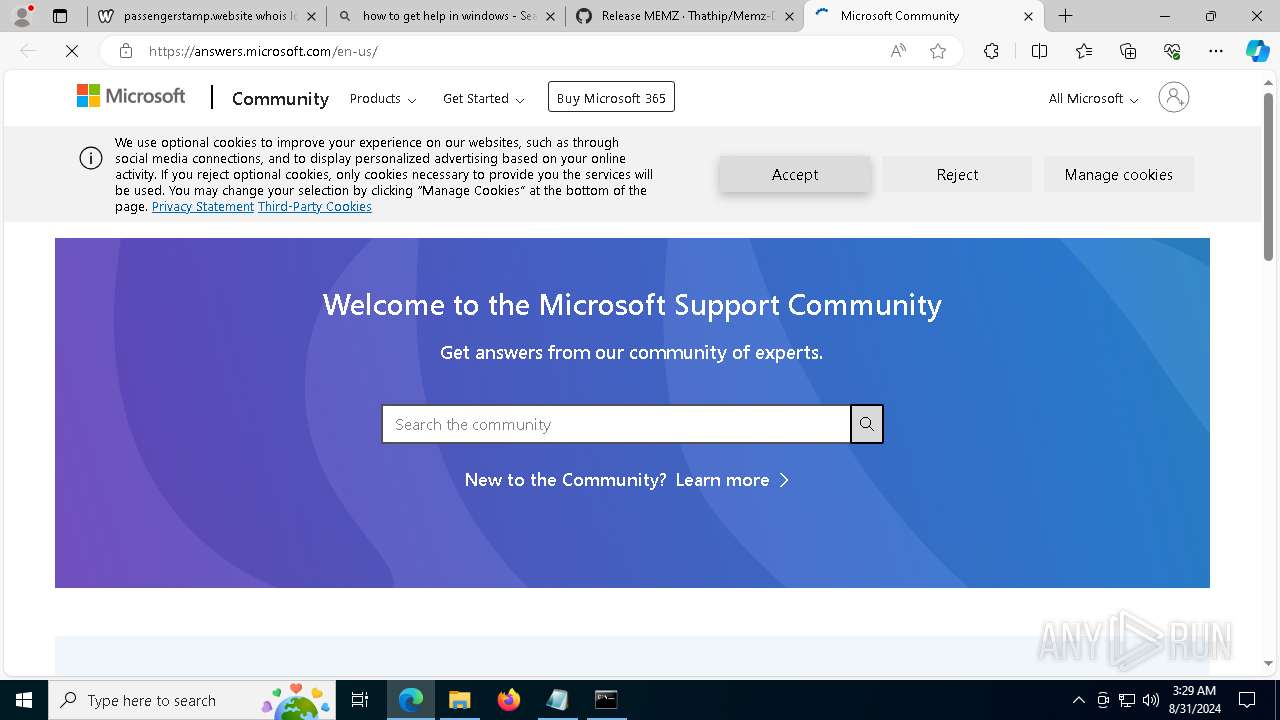Open the volume control tray icon
The width and height of the screenshot is (1280, 720).
click(x=1150, y=700)
